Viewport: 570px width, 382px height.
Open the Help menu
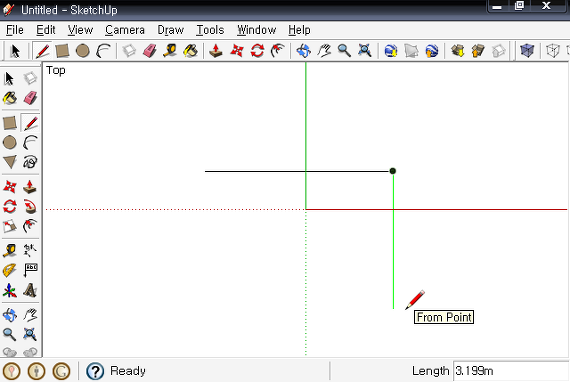pos(299,30)
